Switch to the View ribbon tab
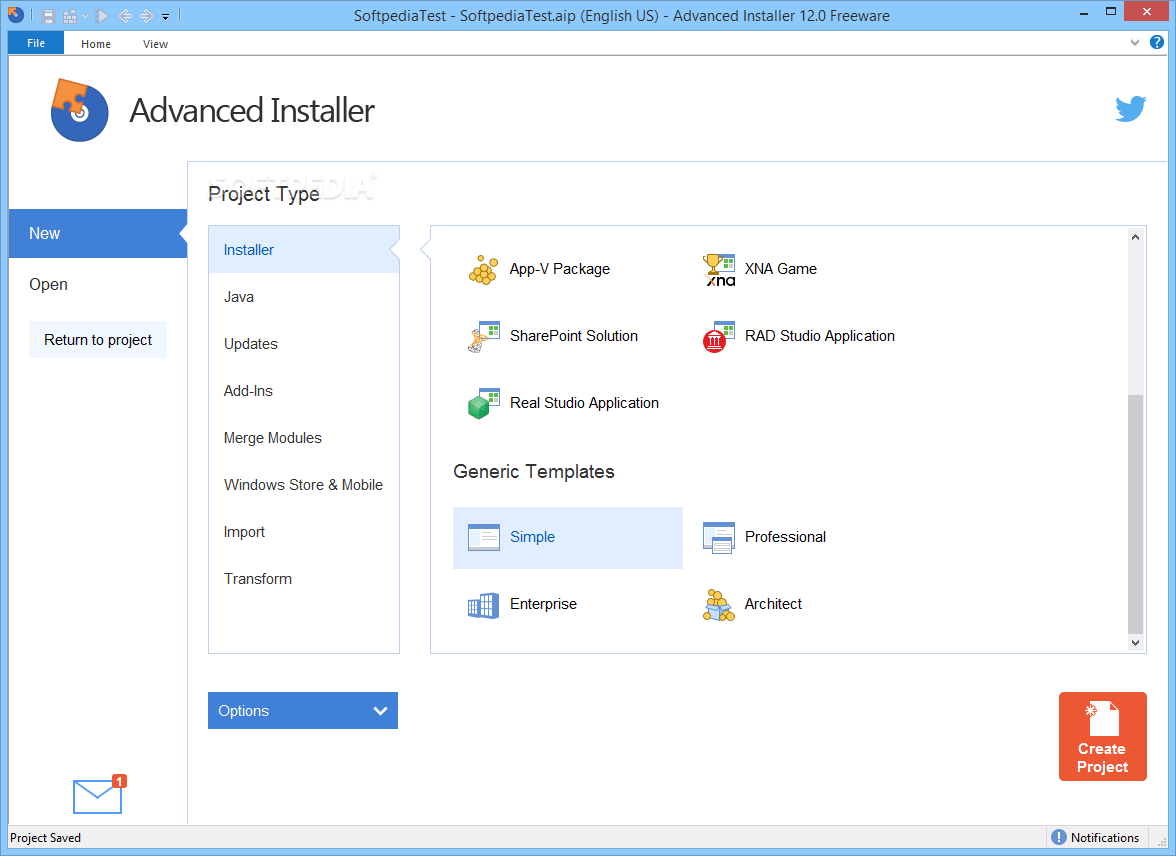Image resolution: width=1176 pixels, height=856 pixels. pyautogui.click(x=155, y=44)
